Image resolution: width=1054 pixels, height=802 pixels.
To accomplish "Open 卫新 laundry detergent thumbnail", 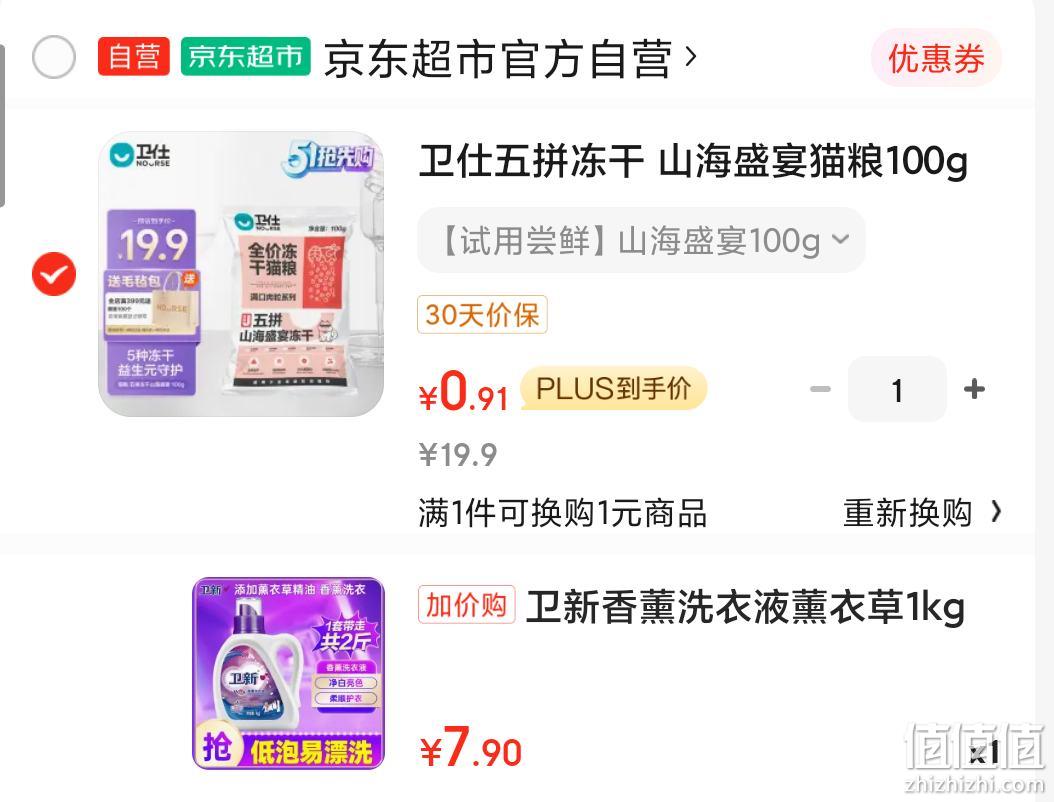I will 288,673.
